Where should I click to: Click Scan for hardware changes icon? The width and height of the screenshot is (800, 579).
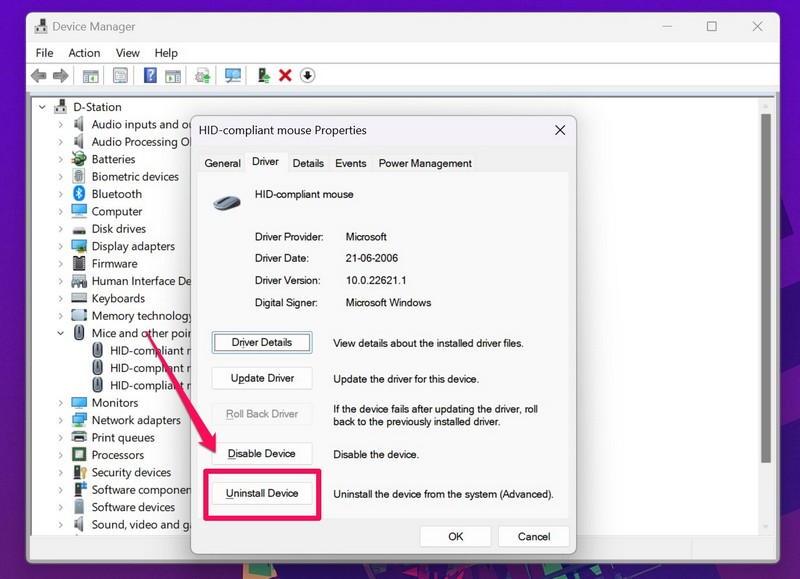pyautogui.click(x=233, y=76)
